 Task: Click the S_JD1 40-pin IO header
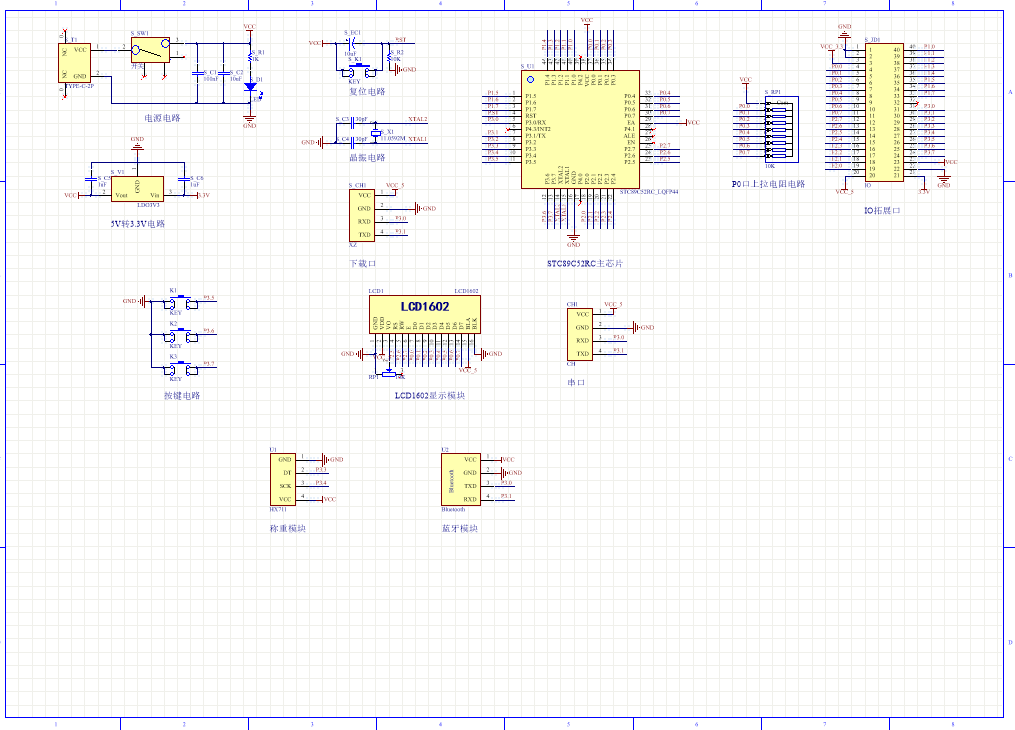click(x=884, y=112)
